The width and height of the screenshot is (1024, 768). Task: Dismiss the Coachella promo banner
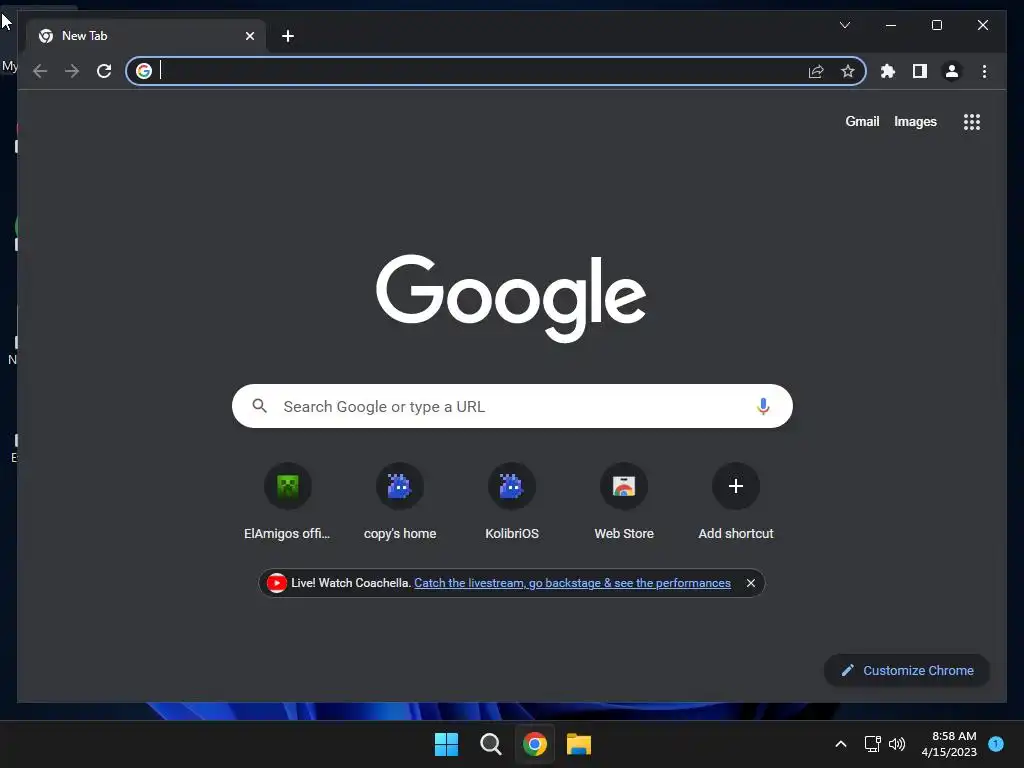751,583
